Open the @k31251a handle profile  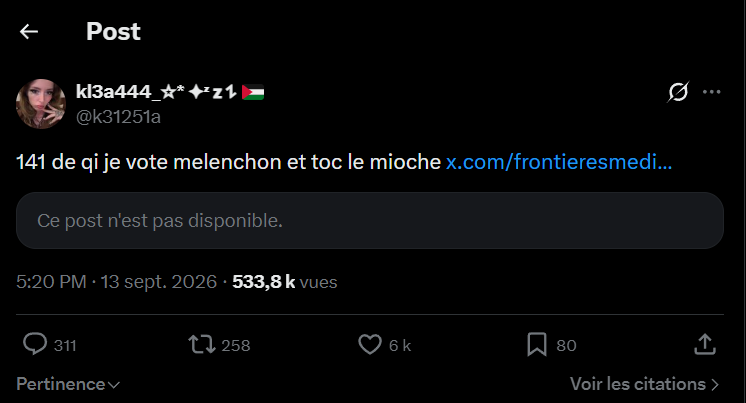[x=118, y=117]
